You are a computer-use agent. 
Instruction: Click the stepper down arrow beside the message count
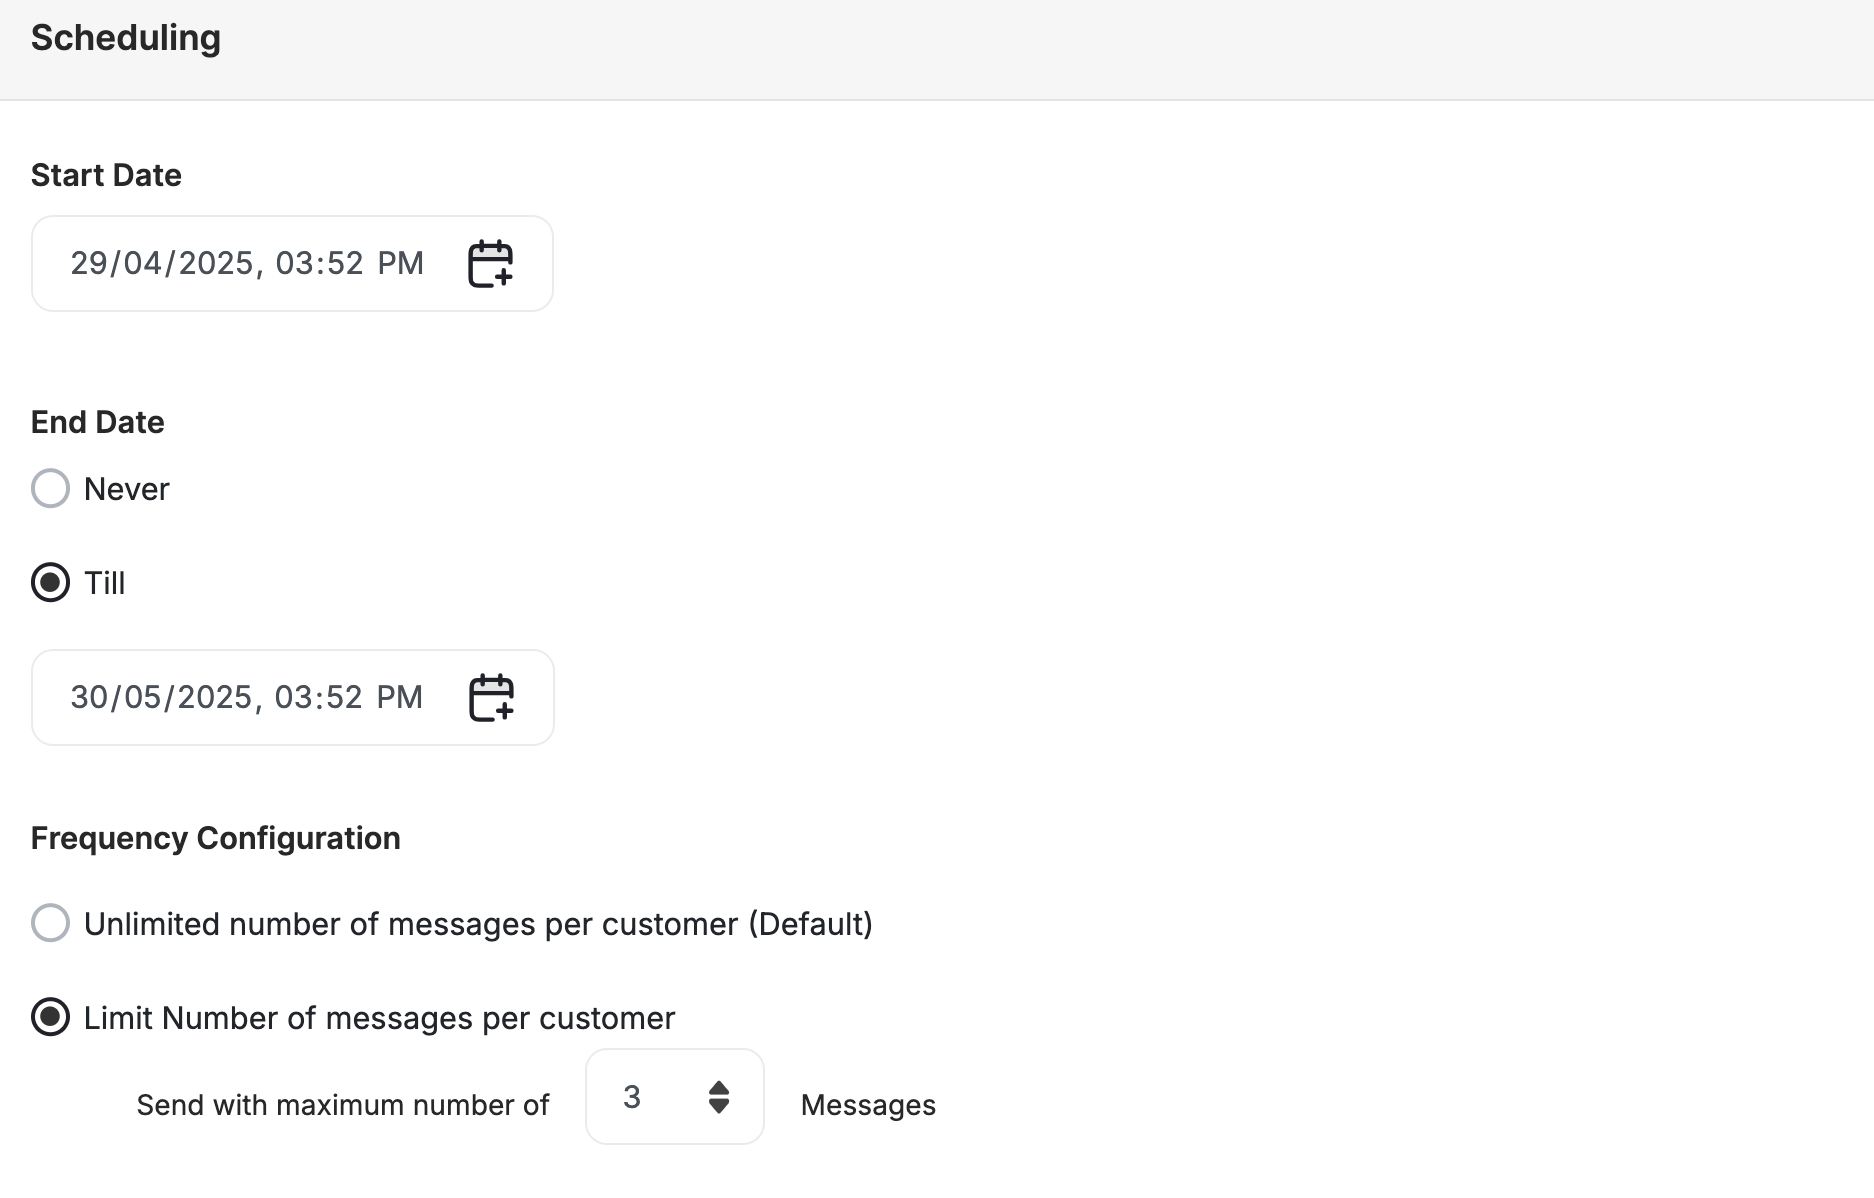pyautogui.click(x=719, y=1108)
